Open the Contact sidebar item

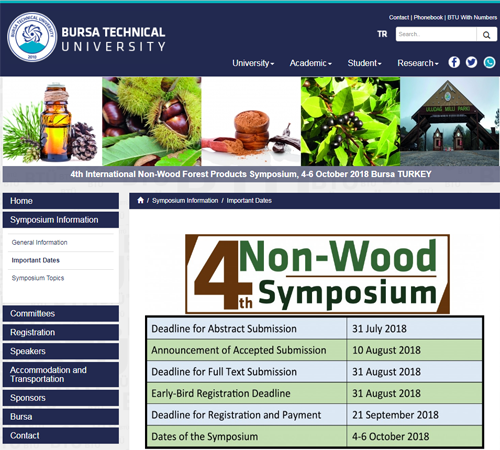tap(61, 436)
